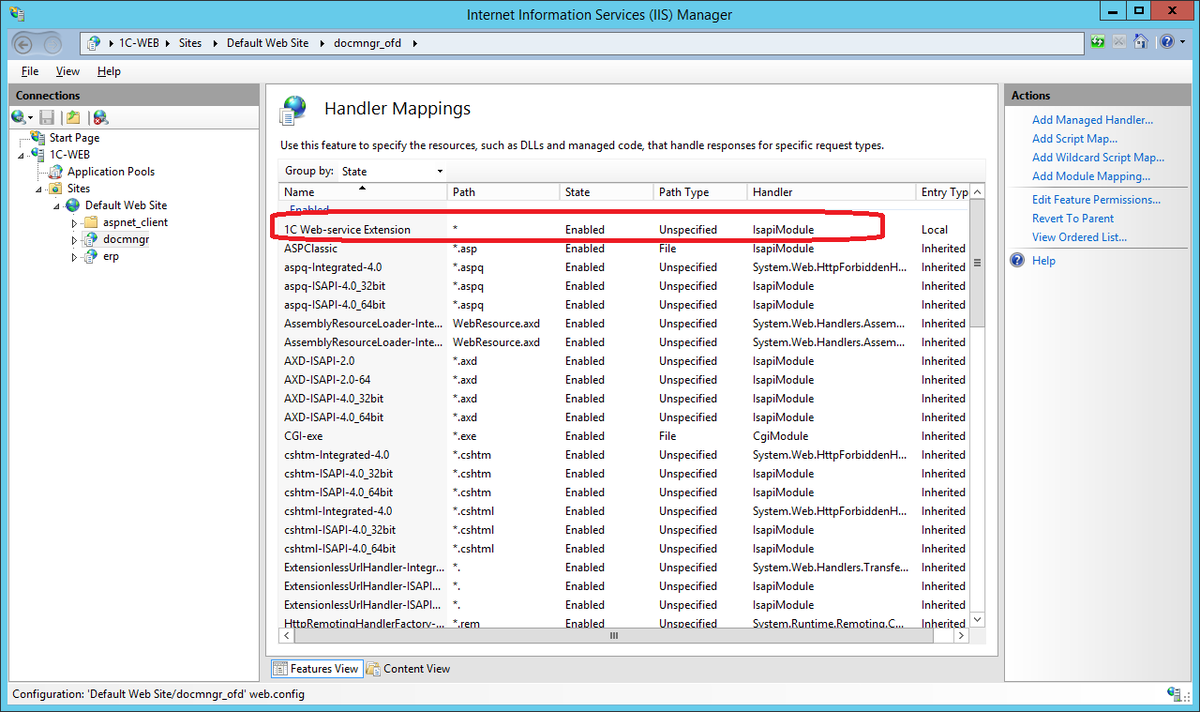Click Revert To Parent link
This screenshot has height=712, width=1200.
pyautogui.click(x=1073, y=218)
